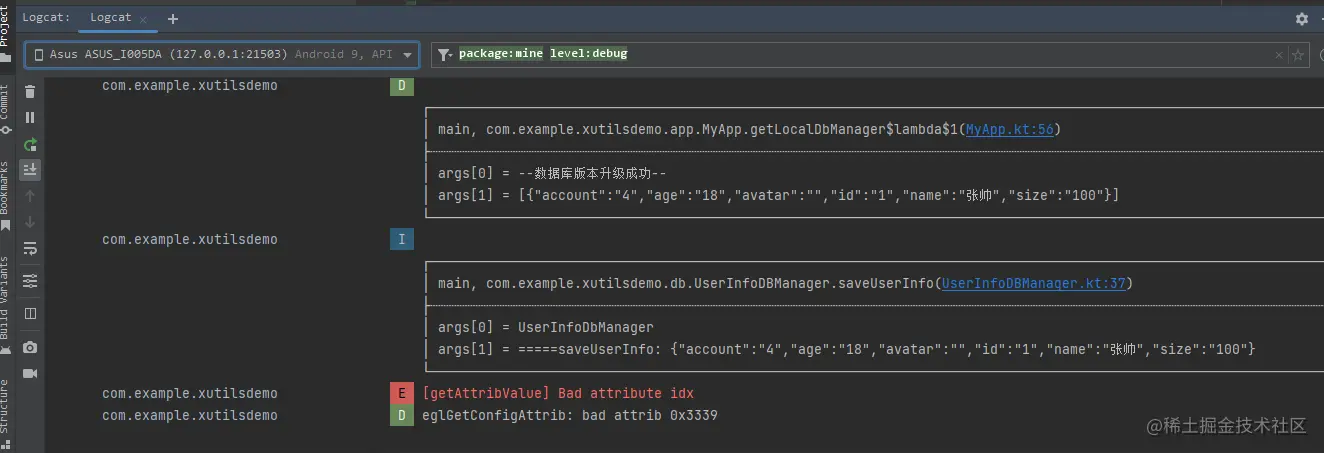The image size is (1324, 453).
Task: Clear the filter with the X icon
Action: pyautogui.click(x=1278, y=55)
